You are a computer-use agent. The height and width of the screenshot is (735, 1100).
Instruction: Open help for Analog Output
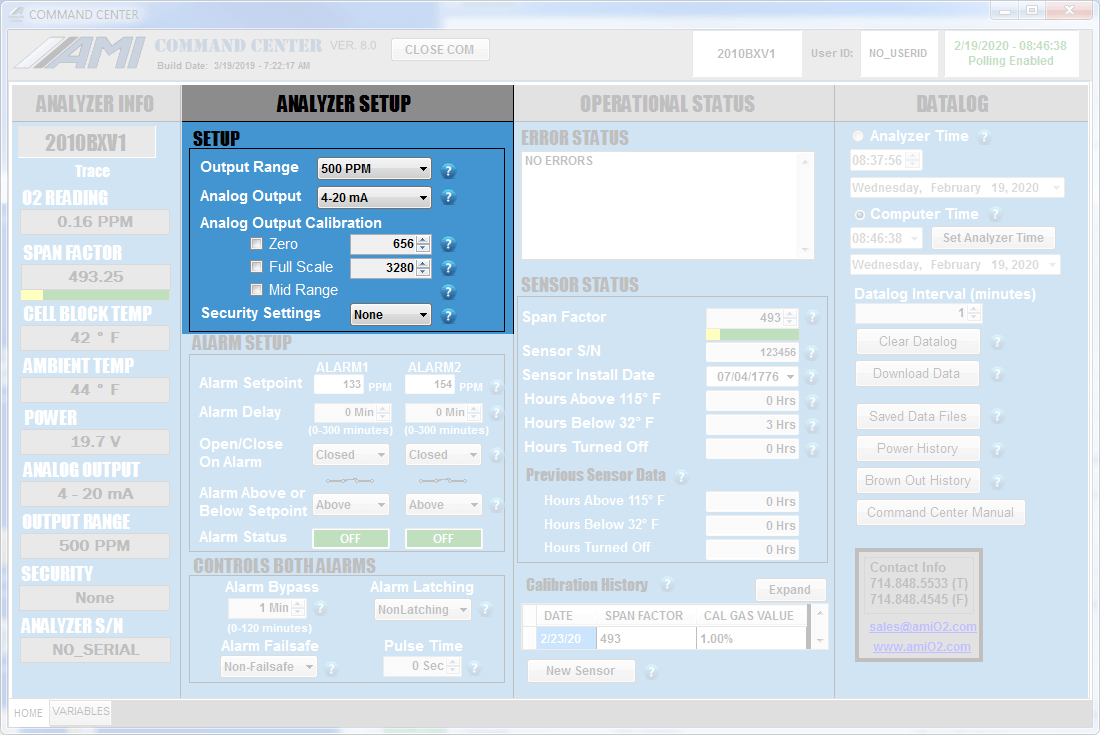448,198
